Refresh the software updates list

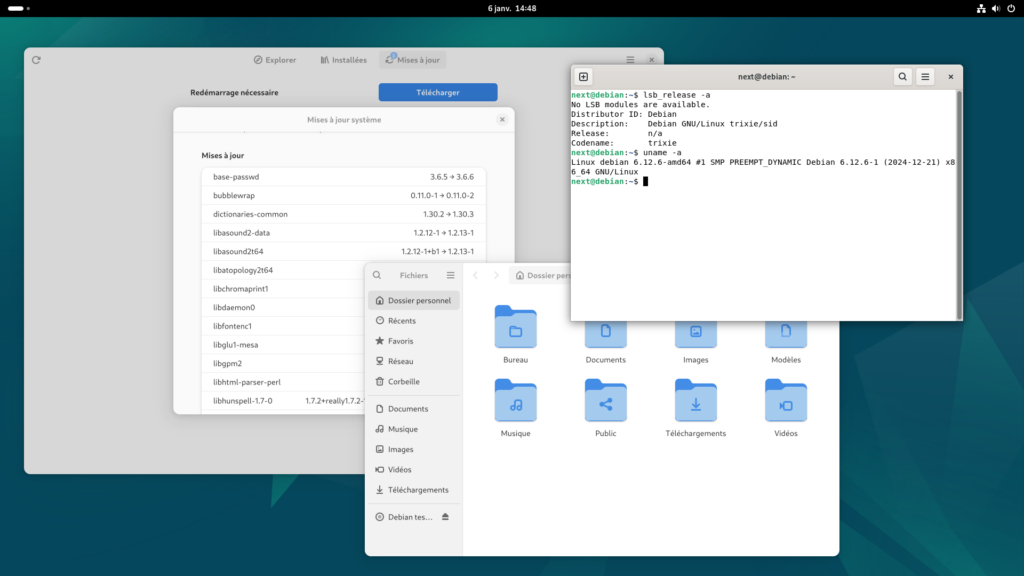(x=36, y=60)
